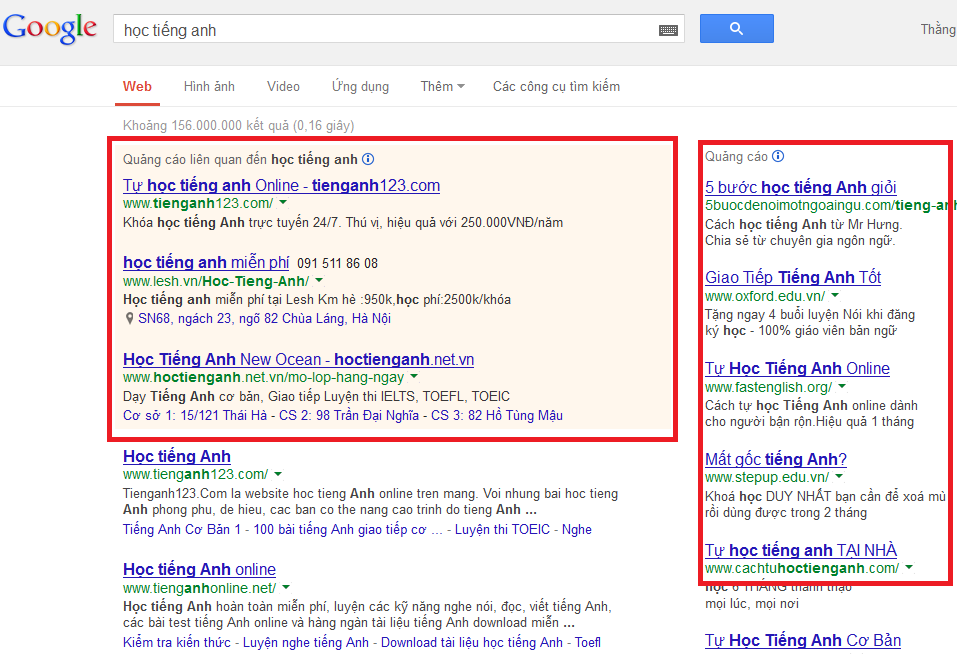Open the on-screen keyboard icon in search box
This screenshot has width=957, height=654.
click(x=668, y=30)
